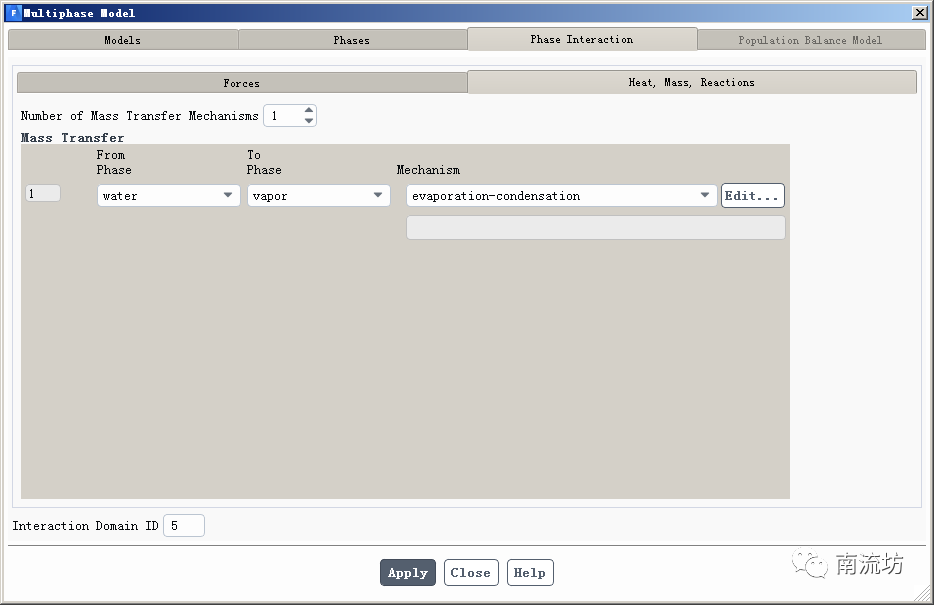Click the Close button at the bottom
This screenshot has width=934, height=605.
tap(470, 573)
